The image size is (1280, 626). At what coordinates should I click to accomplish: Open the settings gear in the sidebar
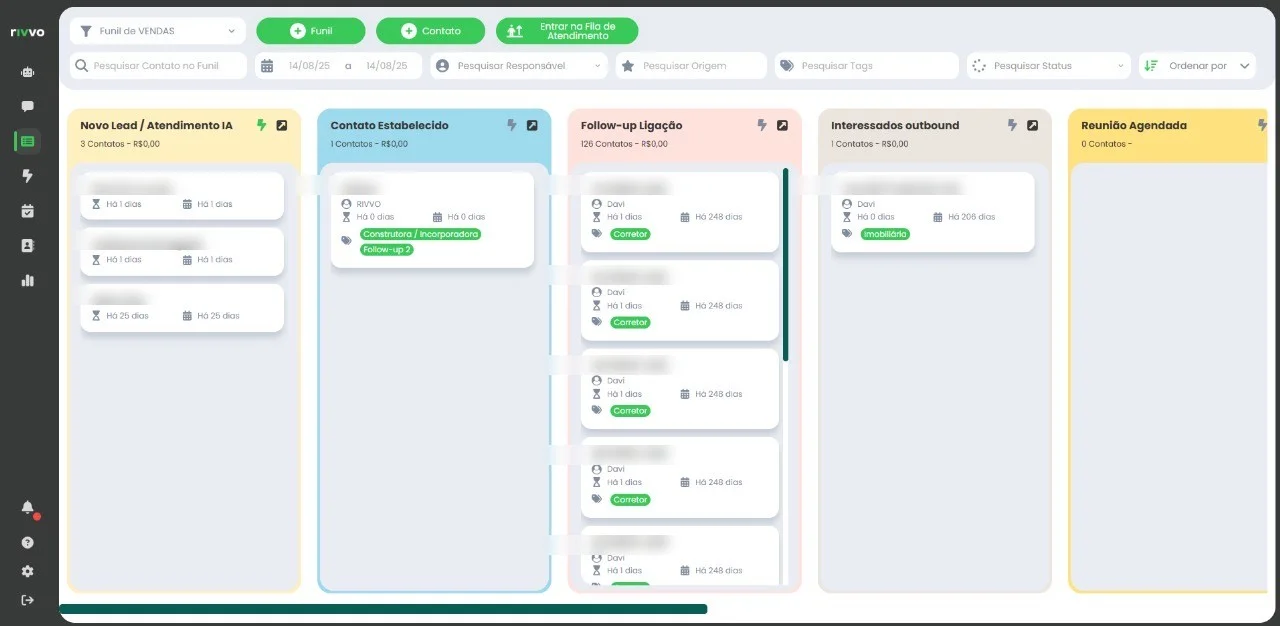[27, 571]
